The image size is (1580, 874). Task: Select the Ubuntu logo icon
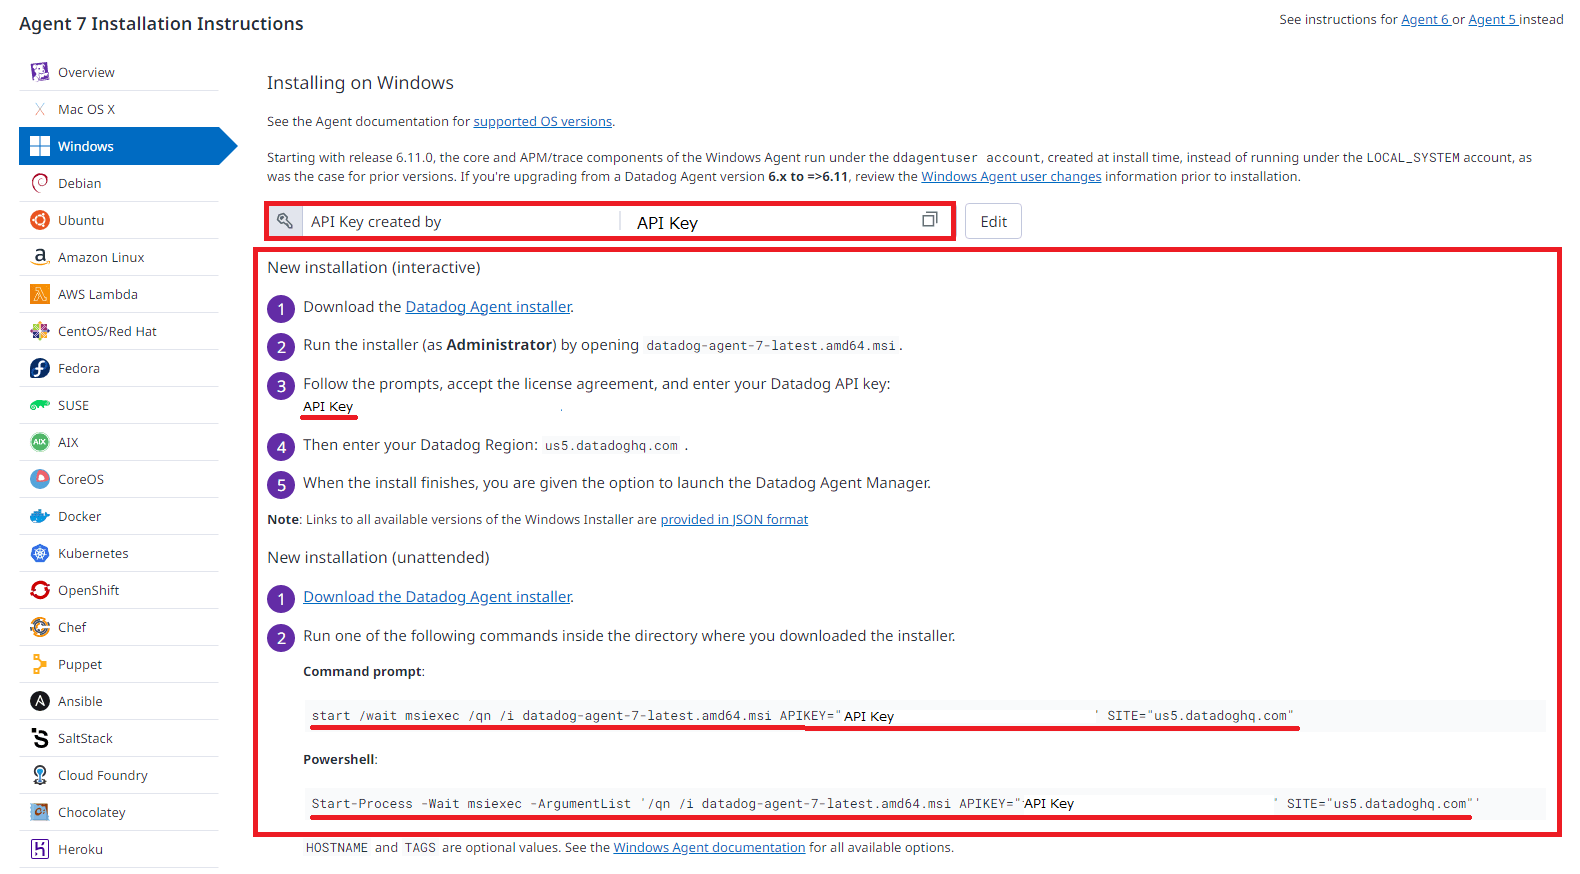(40, 220)
